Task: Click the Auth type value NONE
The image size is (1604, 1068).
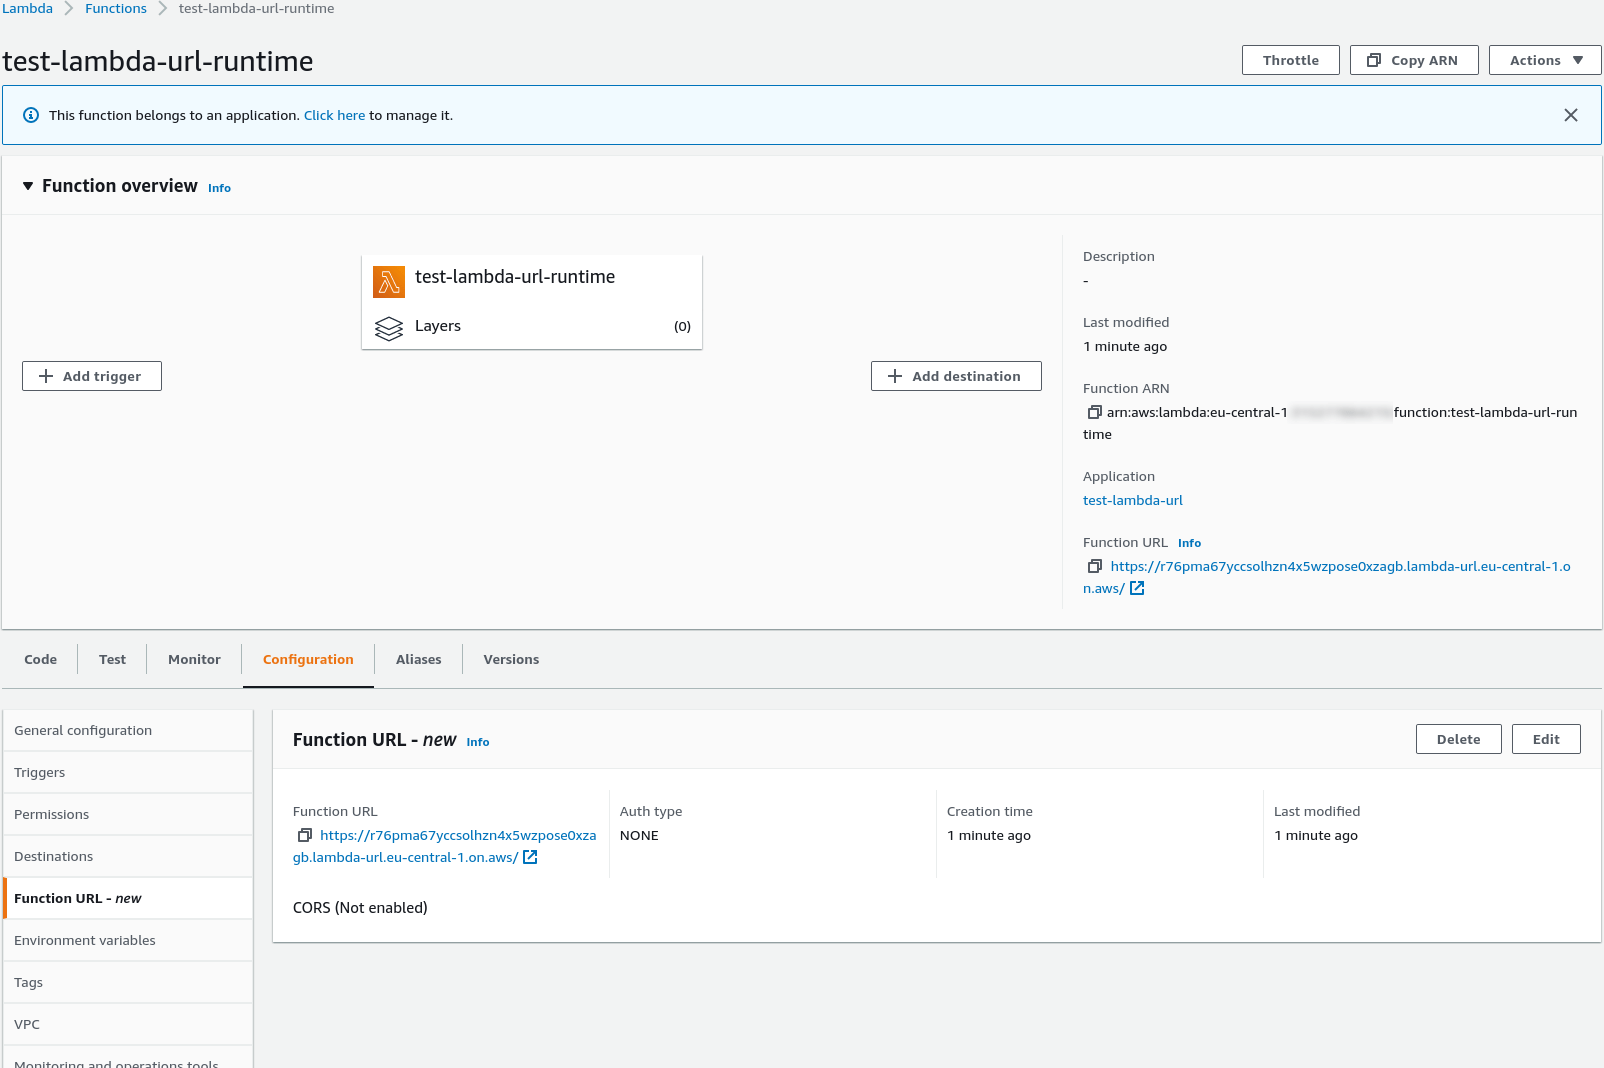Action: click(639, 835)
